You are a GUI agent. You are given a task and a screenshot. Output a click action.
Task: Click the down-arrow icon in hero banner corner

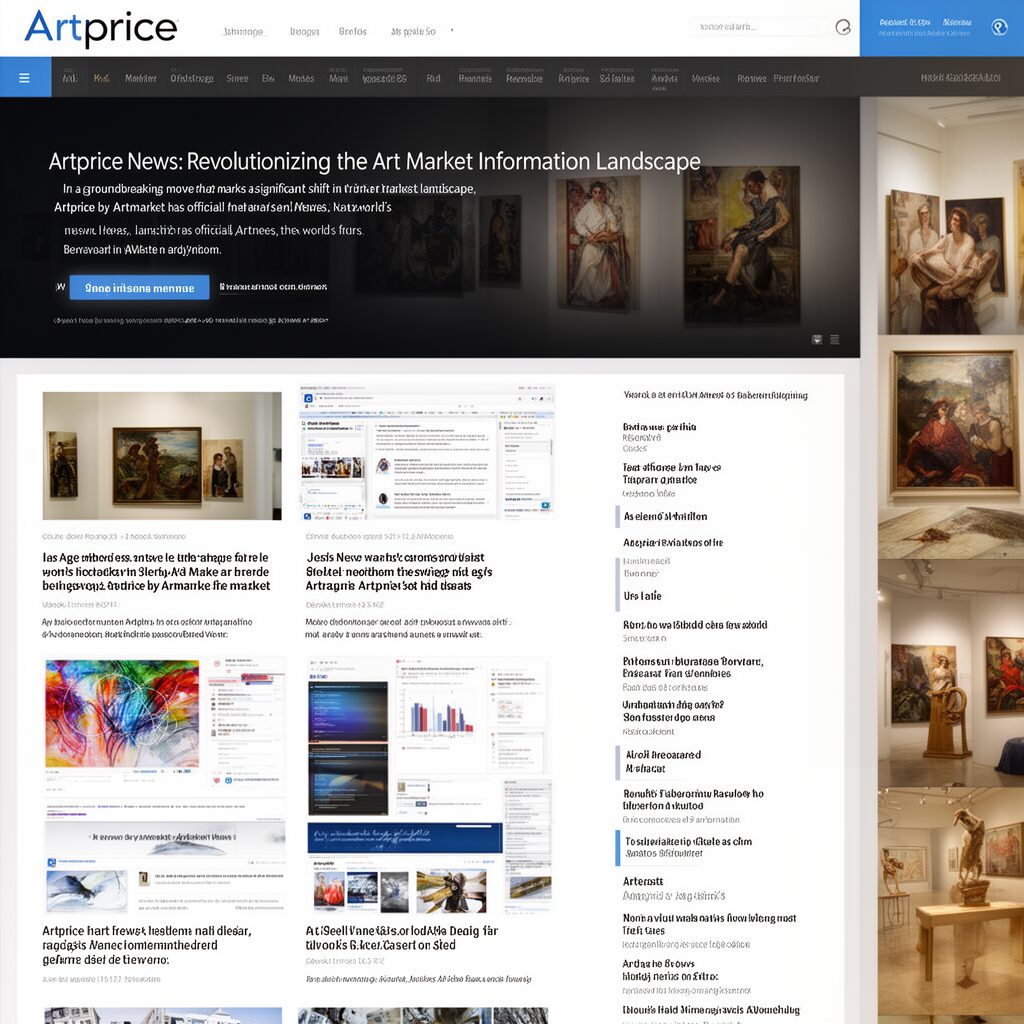click(x=817, y=340)
